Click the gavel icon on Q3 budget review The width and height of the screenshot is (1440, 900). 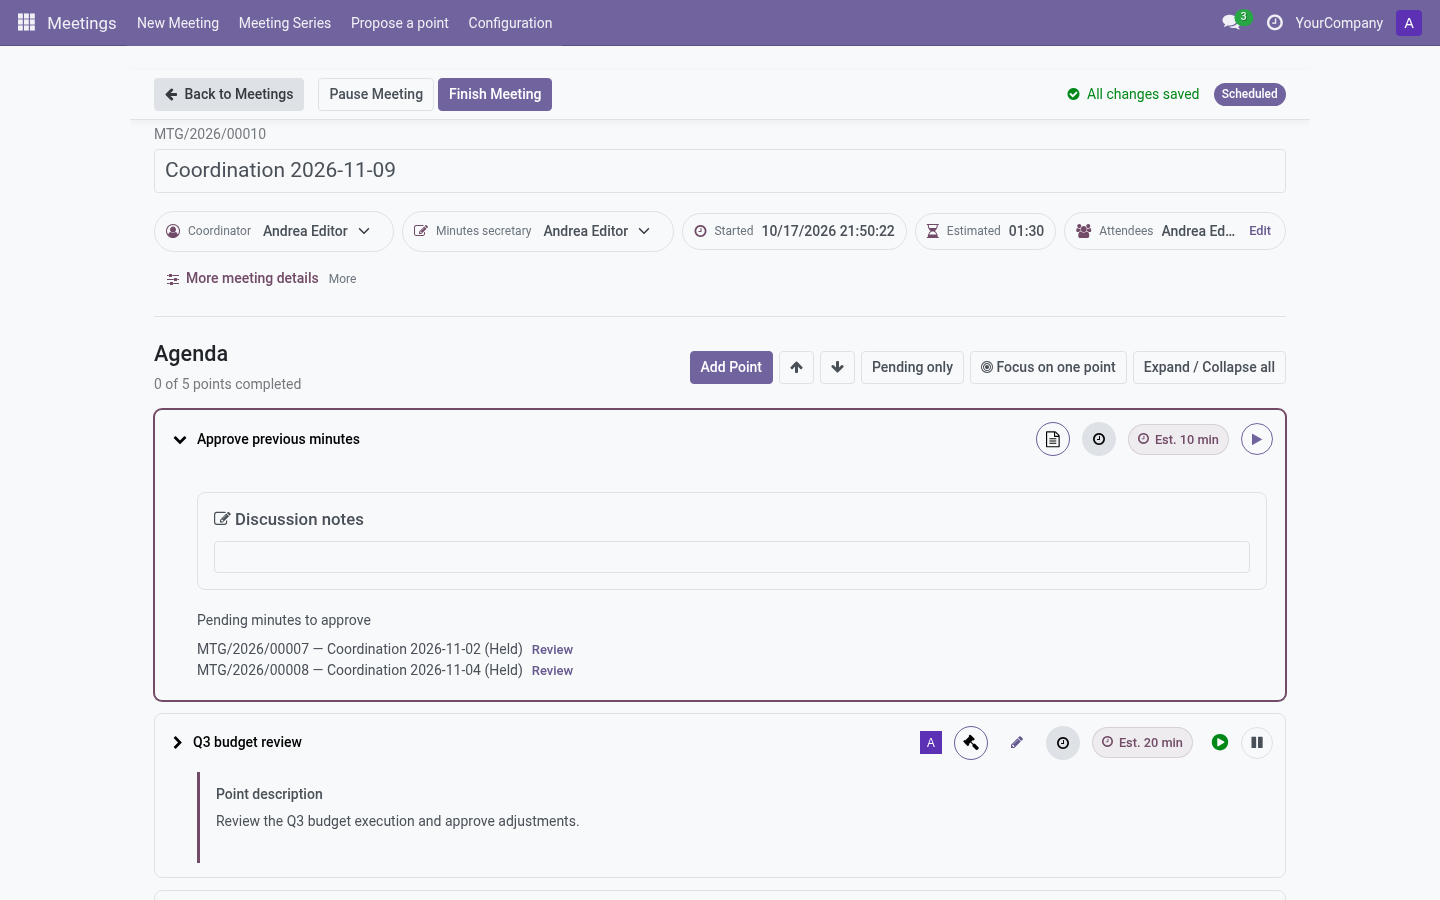click(x=971, y=743)
